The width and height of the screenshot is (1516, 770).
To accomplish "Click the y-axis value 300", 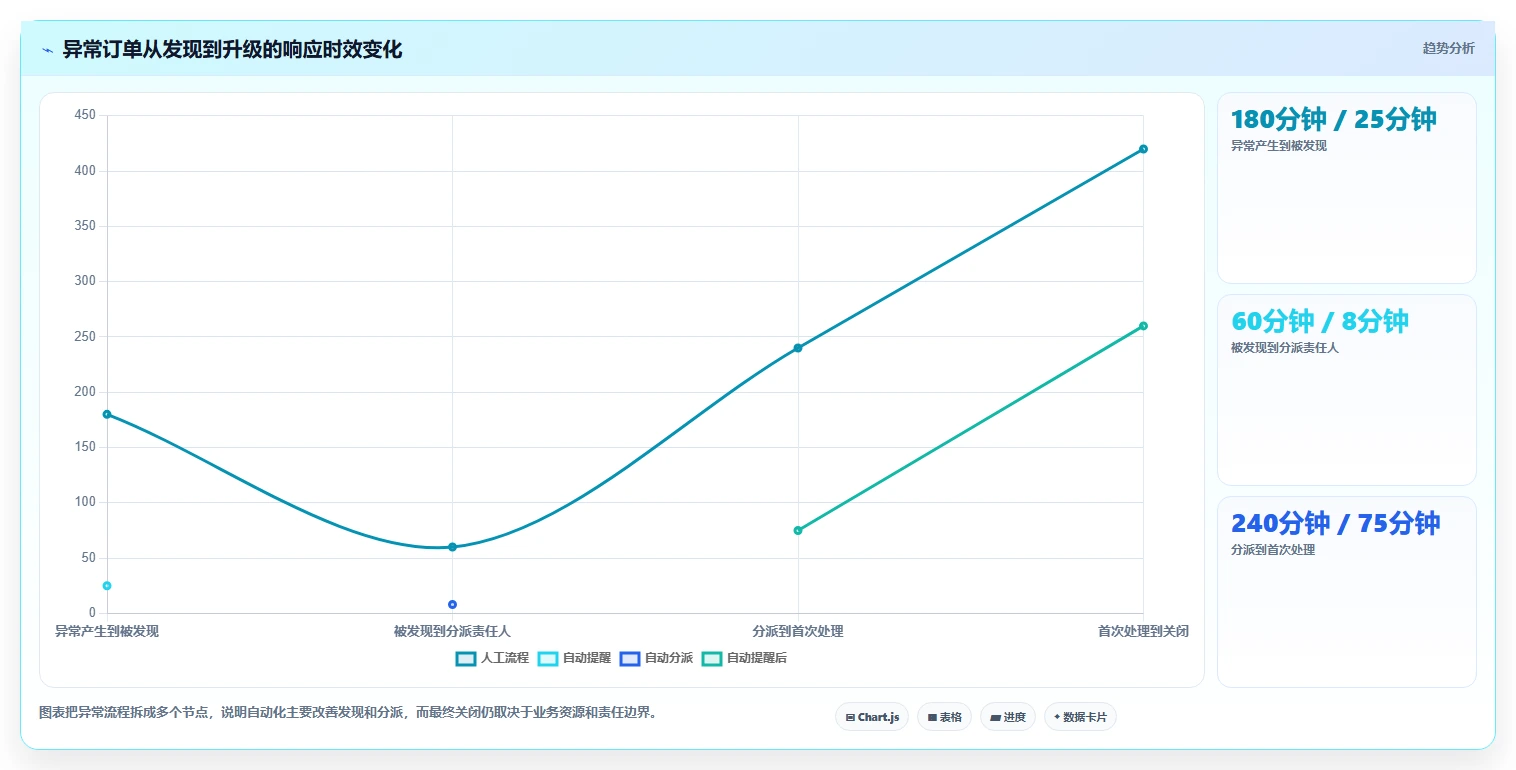I will tap(85, 281).
